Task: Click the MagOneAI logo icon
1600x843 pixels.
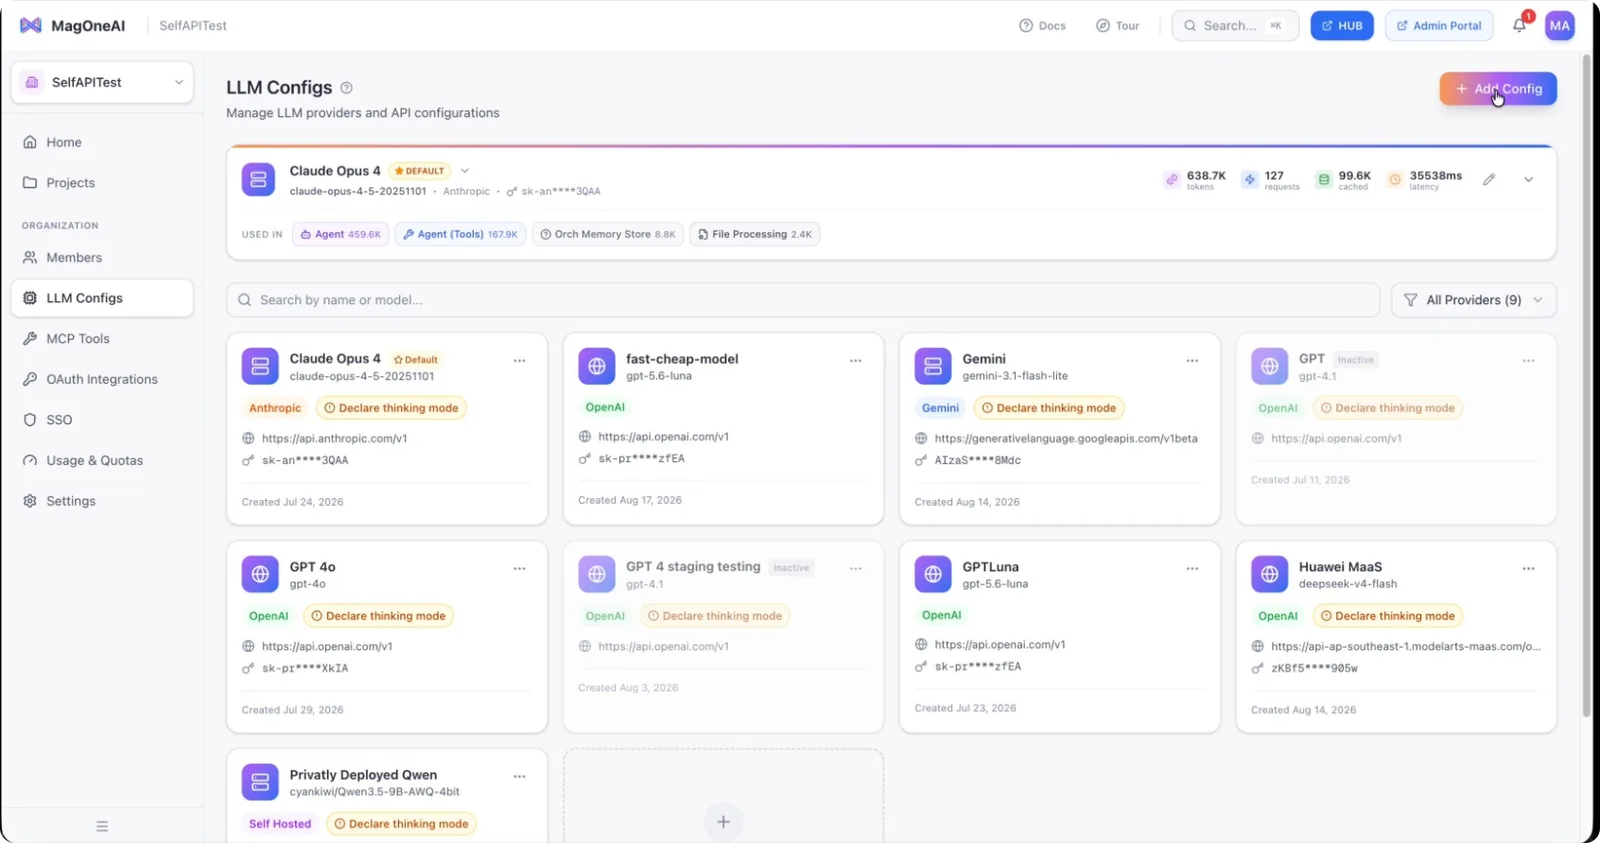Action: [31, 25]
